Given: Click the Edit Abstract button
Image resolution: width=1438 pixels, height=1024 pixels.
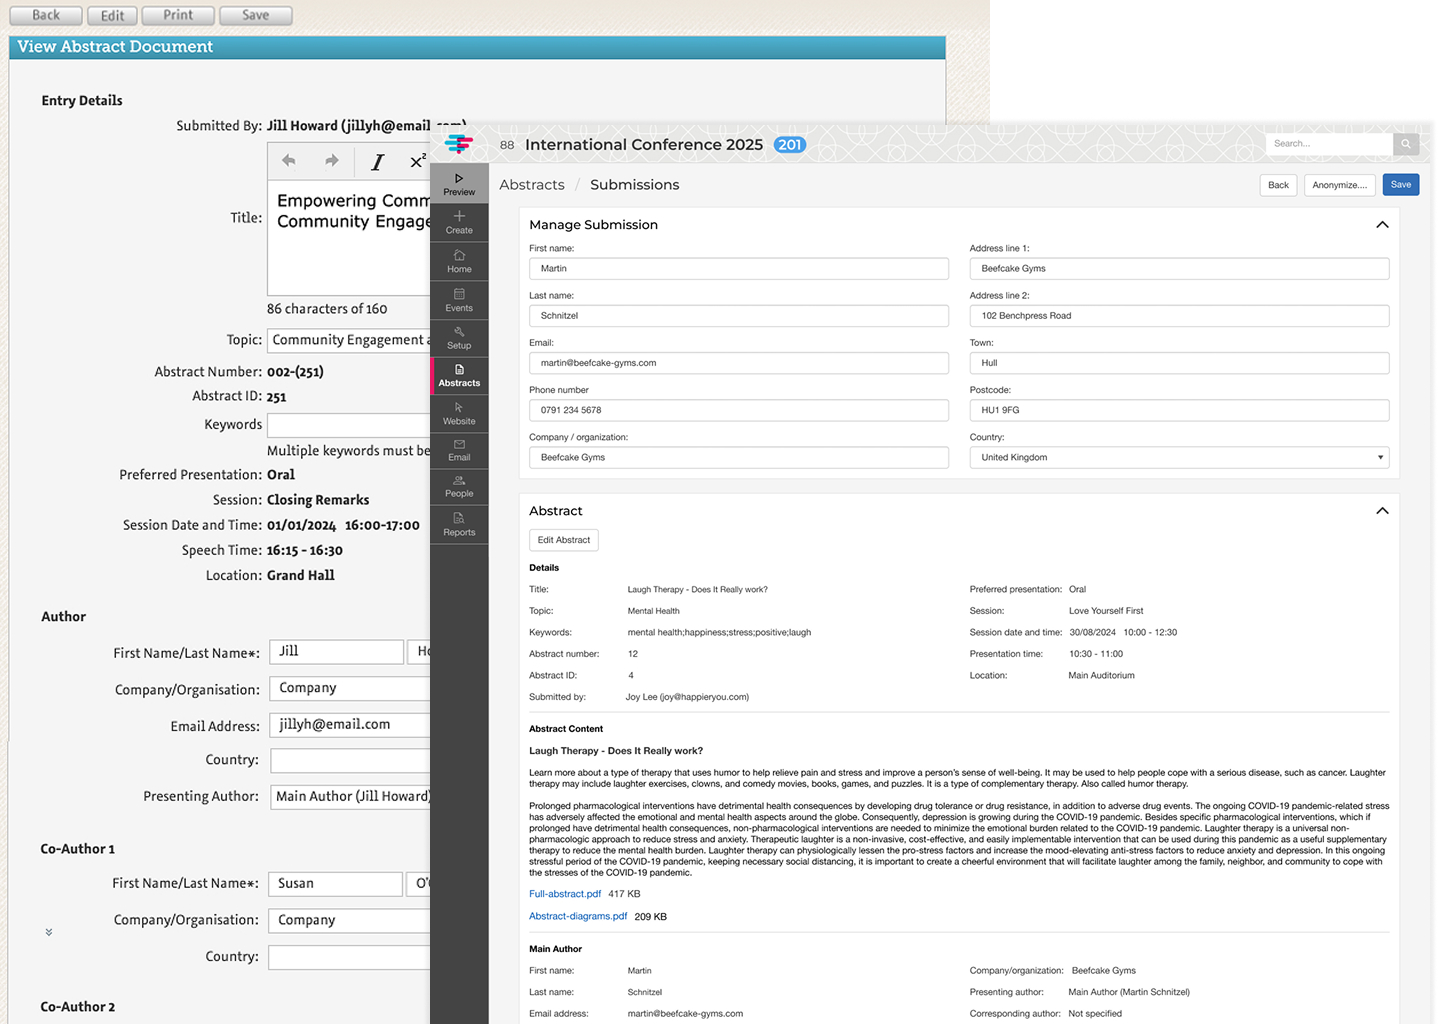Looking at the screenshot, I should click(x=563, y=540).
